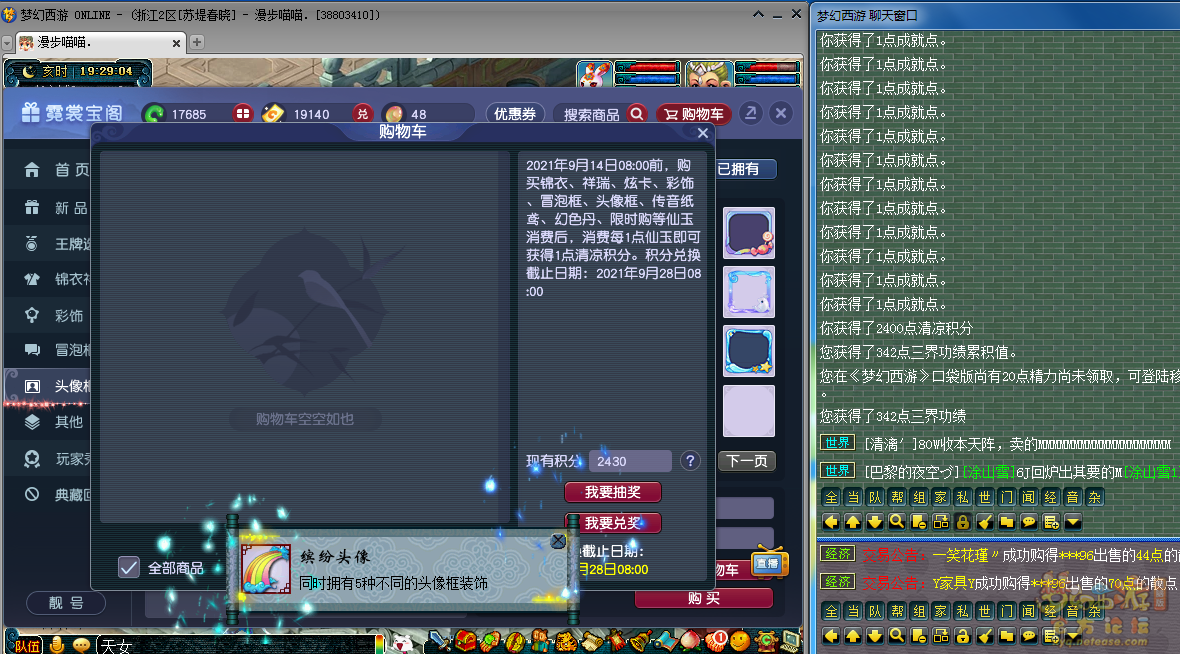Click the 我要抽奖 button
1180x654 pixels.
612,492
